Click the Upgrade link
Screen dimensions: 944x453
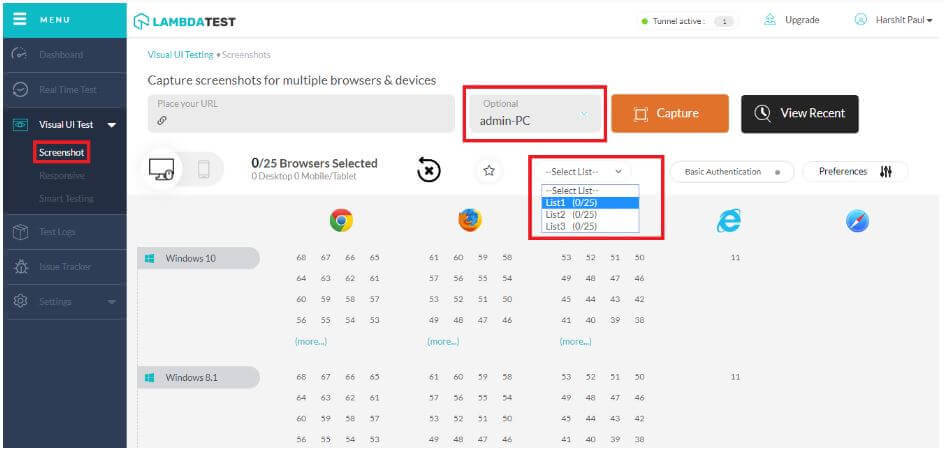802,20
